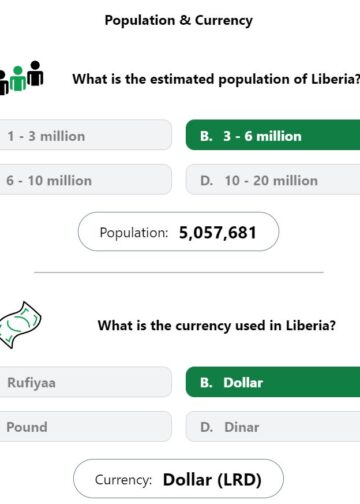Click the Currency: label in result box
The height and width of the screenshot is (504, 360).
(123, 480)
